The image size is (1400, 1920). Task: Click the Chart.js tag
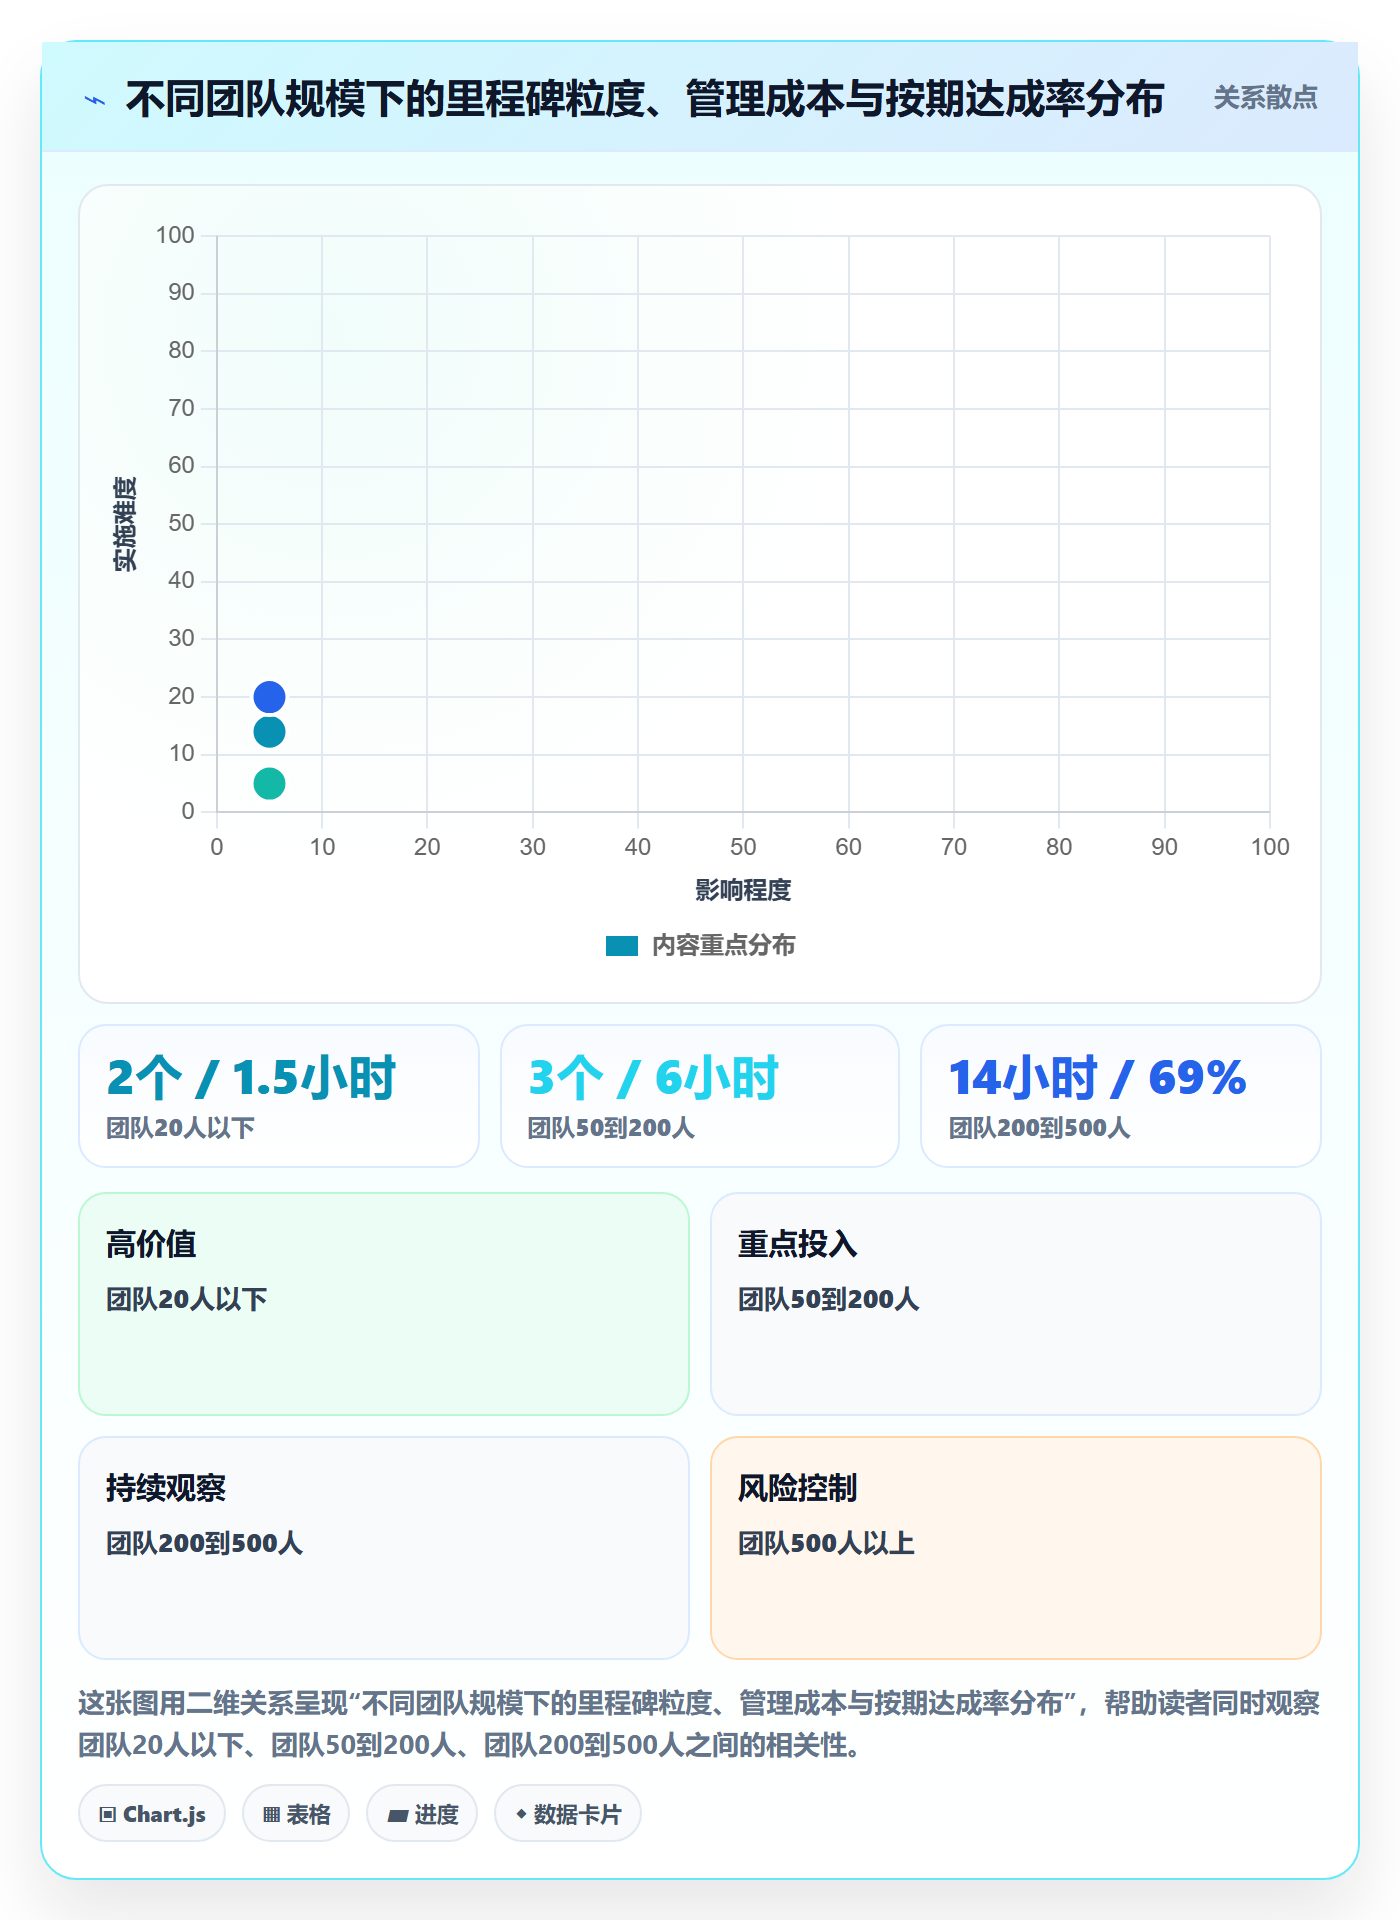pos(152,1814)
